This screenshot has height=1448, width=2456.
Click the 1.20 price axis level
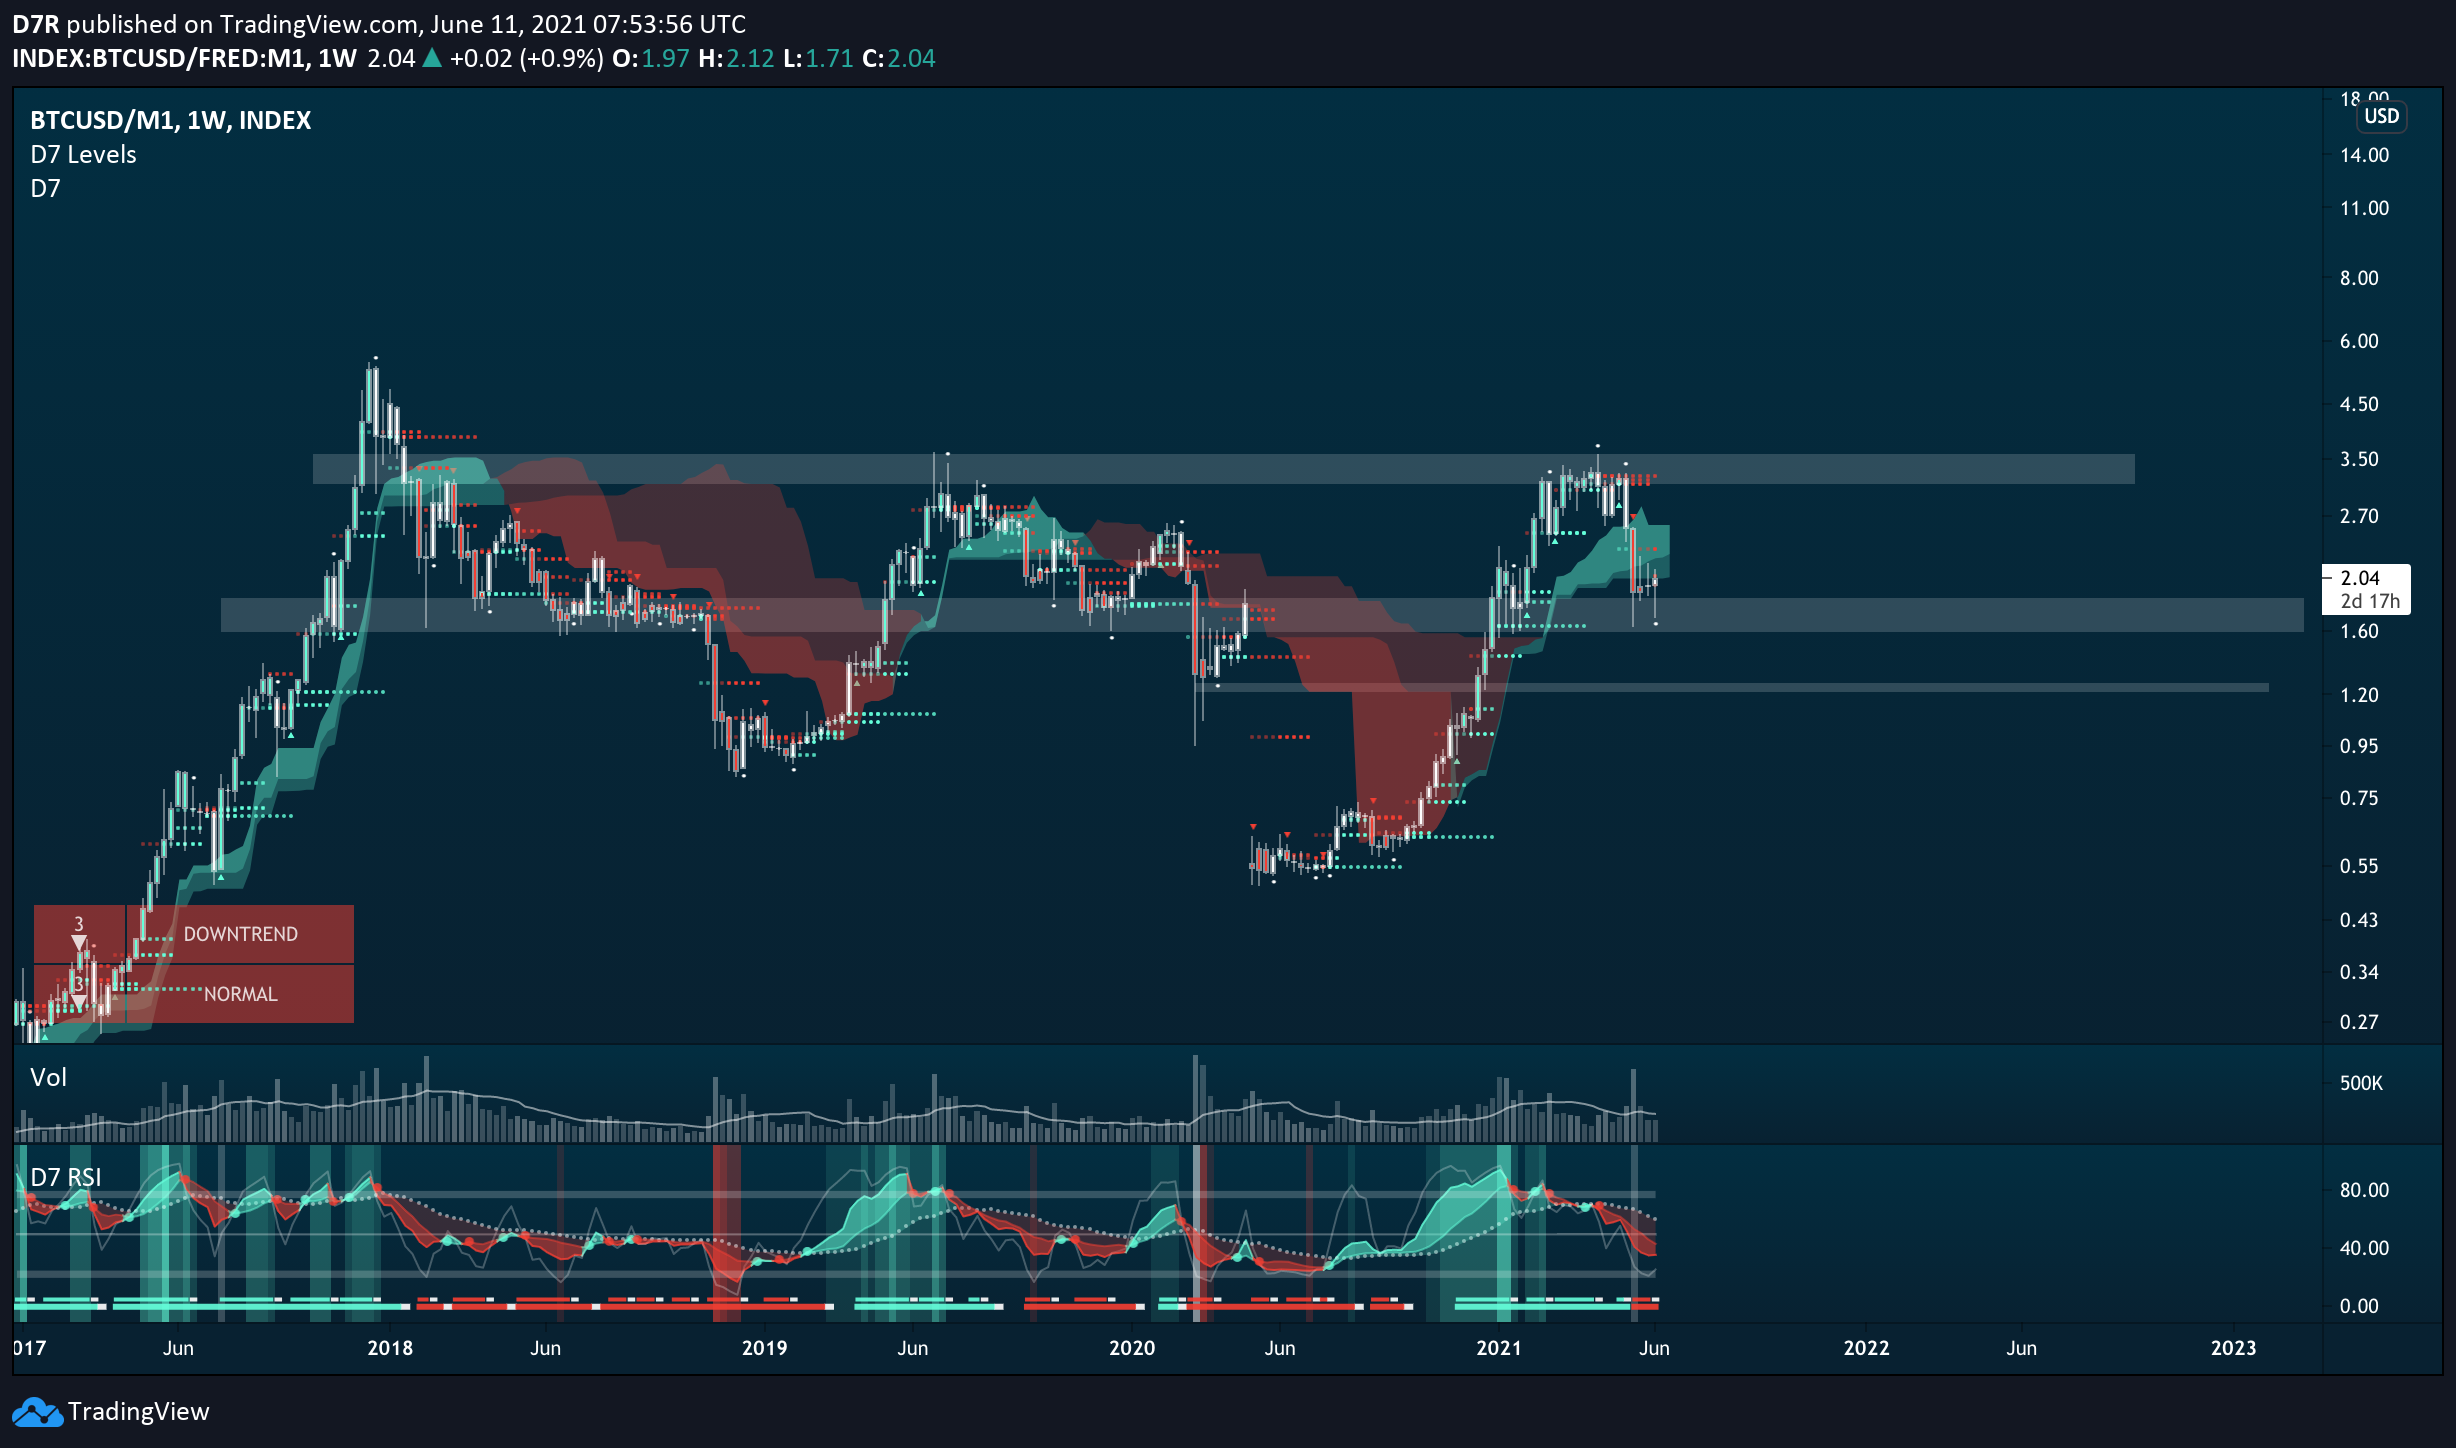pos(2359,695)
